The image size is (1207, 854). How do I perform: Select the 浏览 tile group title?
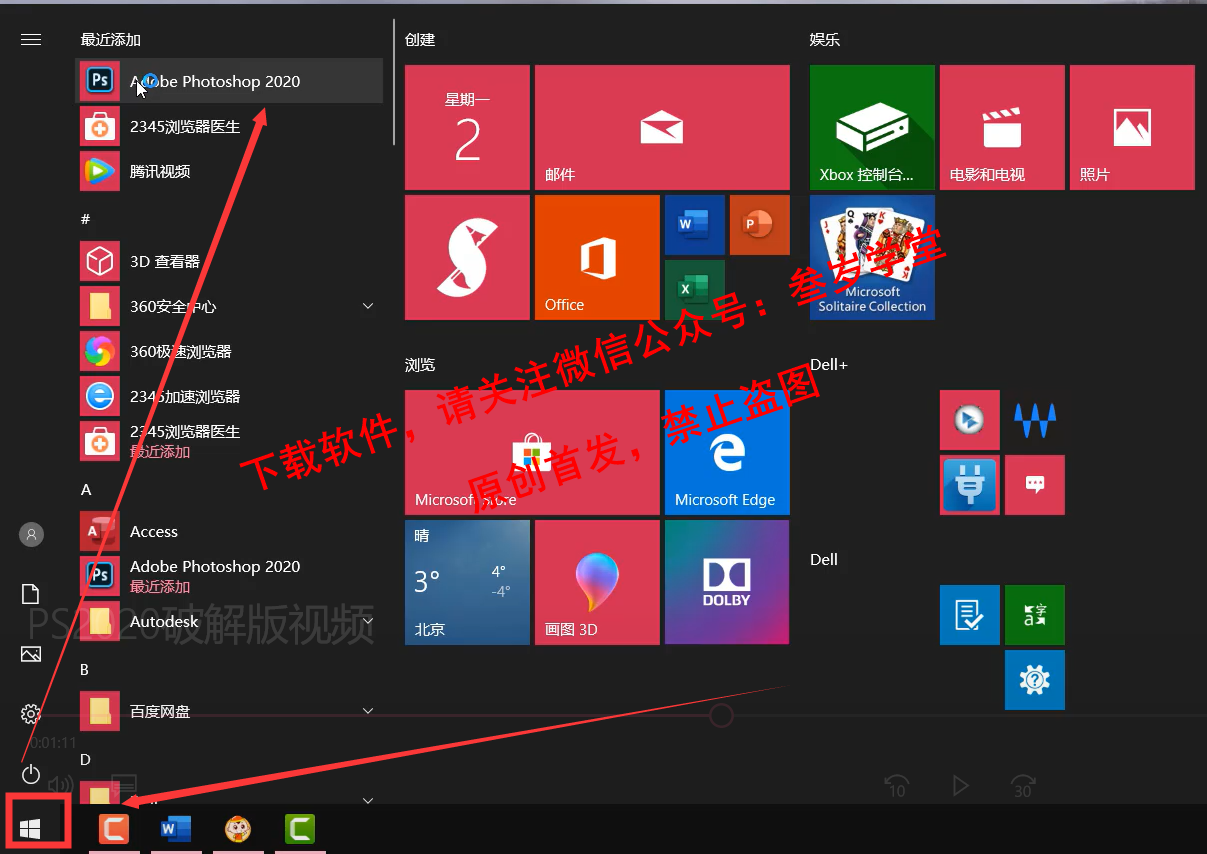pos(420,365)
